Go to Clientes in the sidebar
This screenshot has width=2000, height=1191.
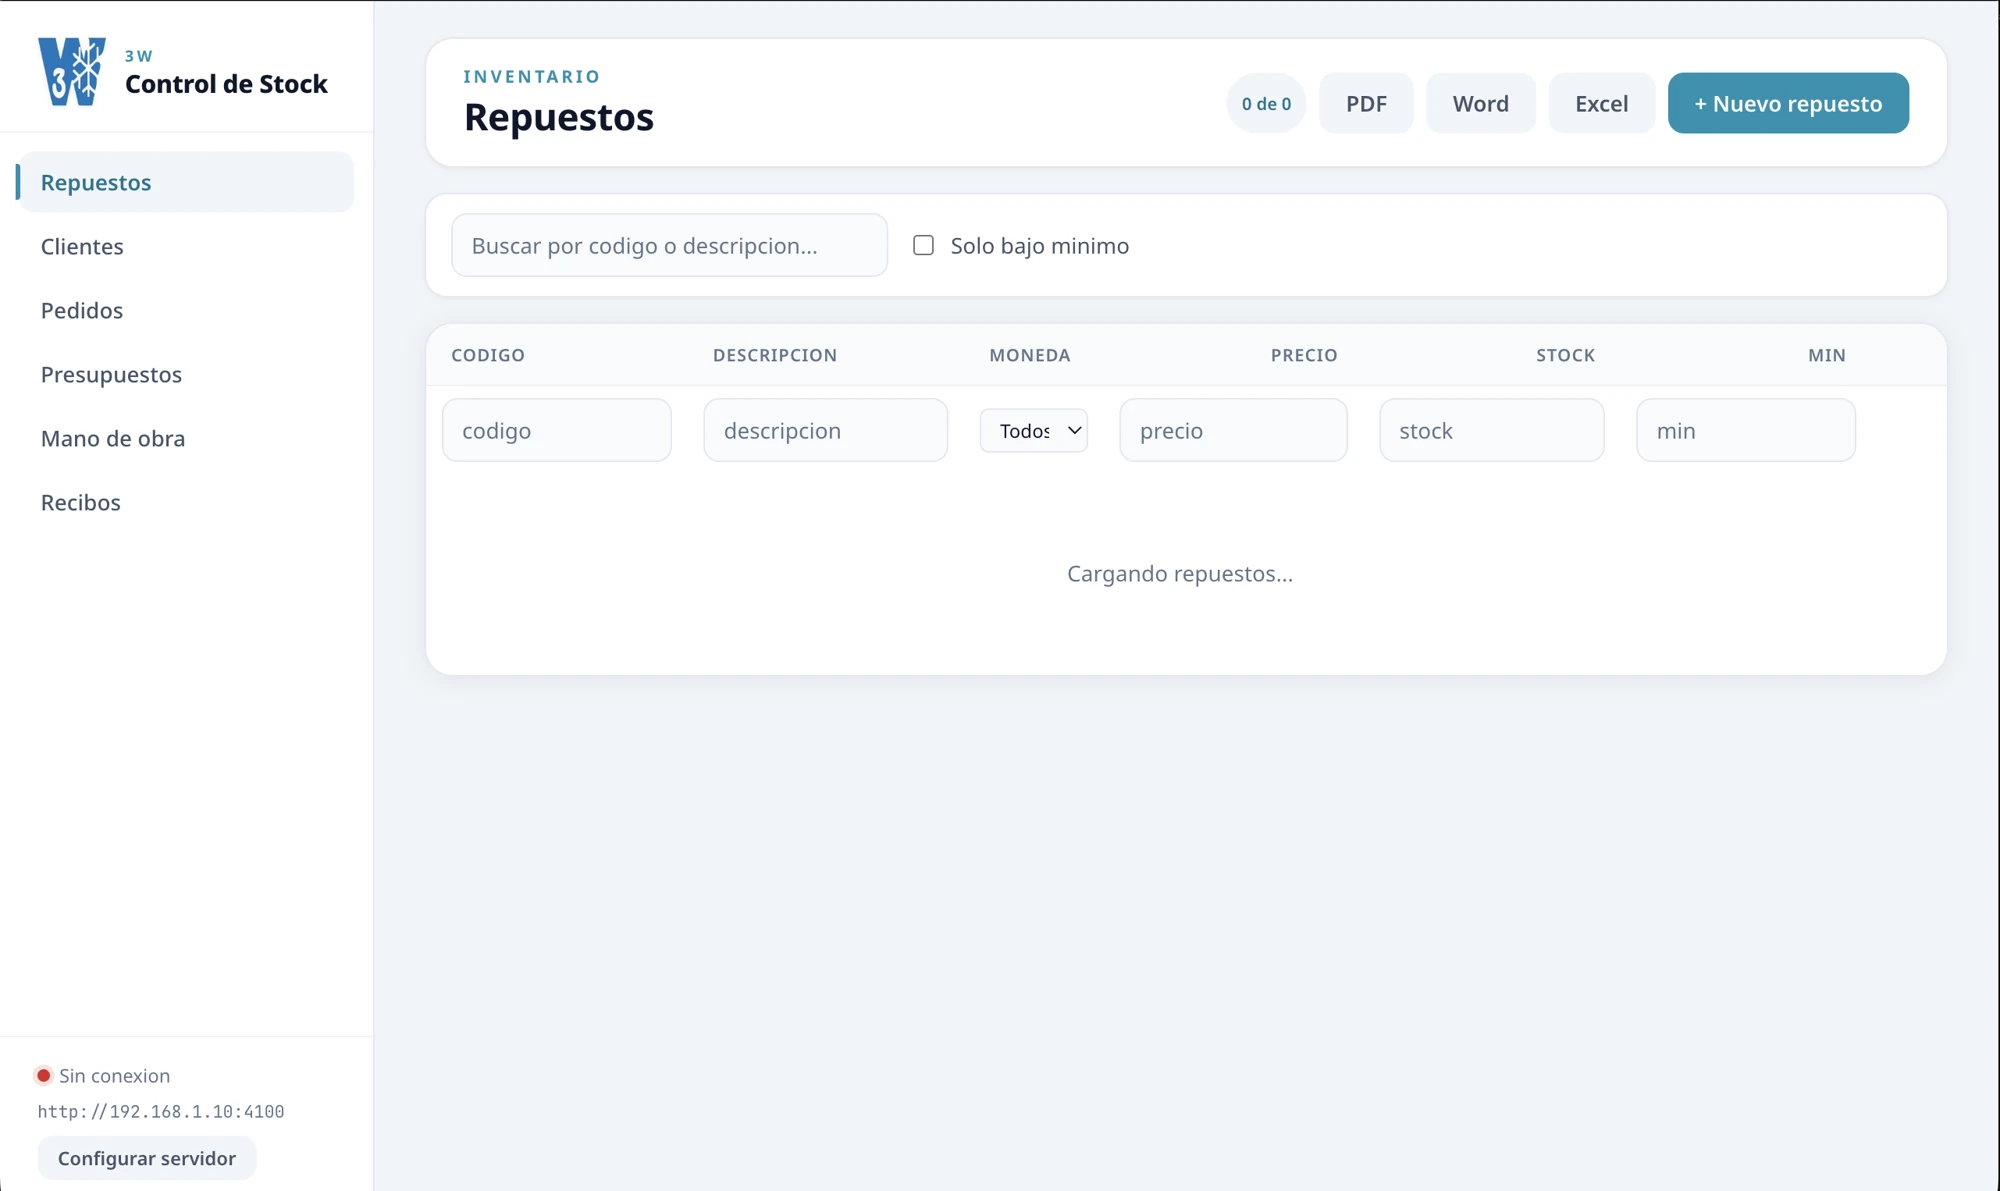click(x=187, y=246)
